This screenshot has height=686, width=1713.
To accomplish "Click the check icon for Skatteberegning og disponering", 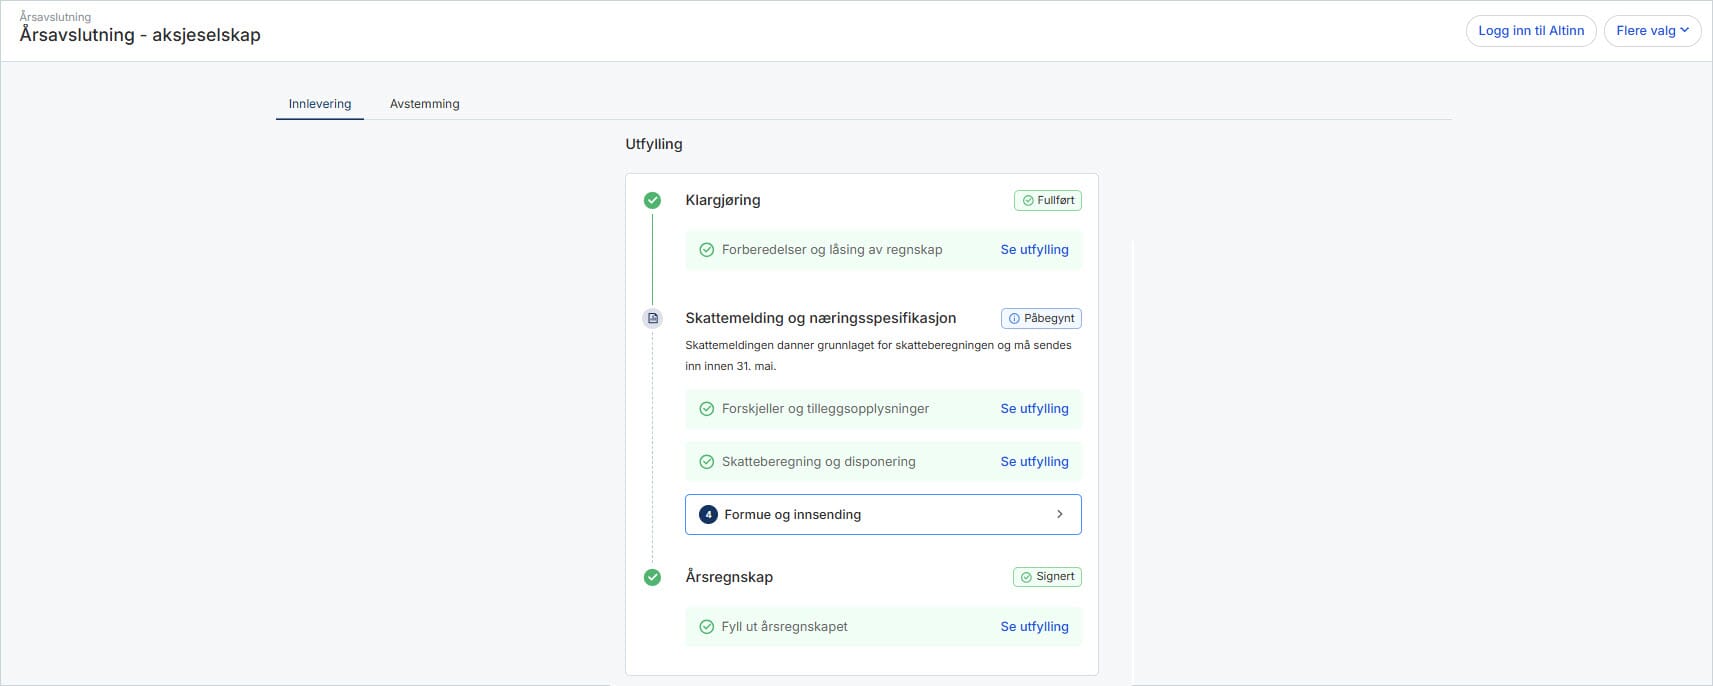I will tap(706, 462).
